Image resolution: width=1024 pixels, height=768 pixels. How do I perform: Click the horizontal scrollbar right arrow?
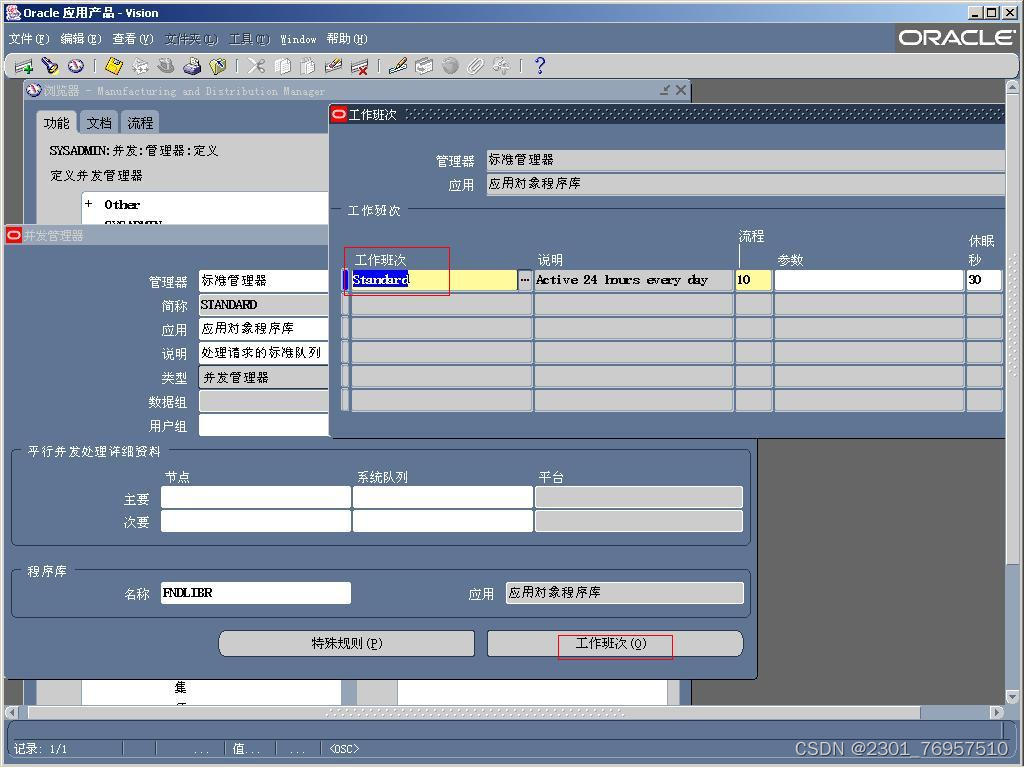coord(997,712)
